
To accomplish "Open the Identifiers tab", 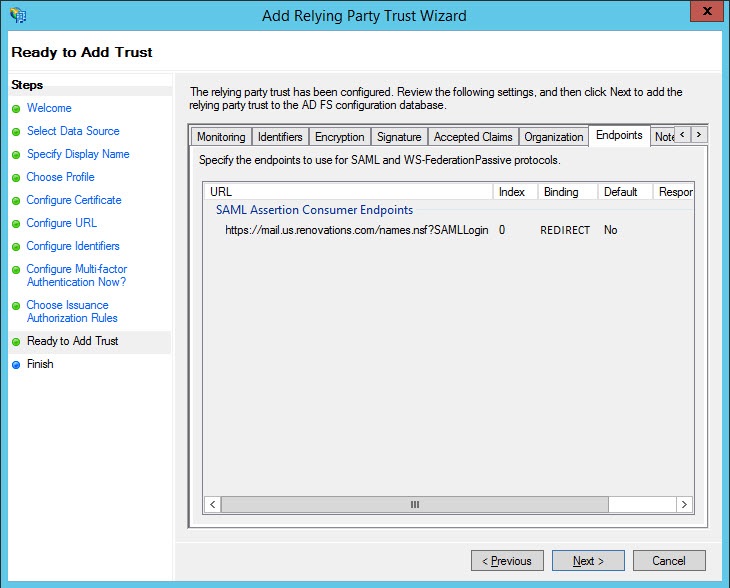I will (x=280, y=137).
